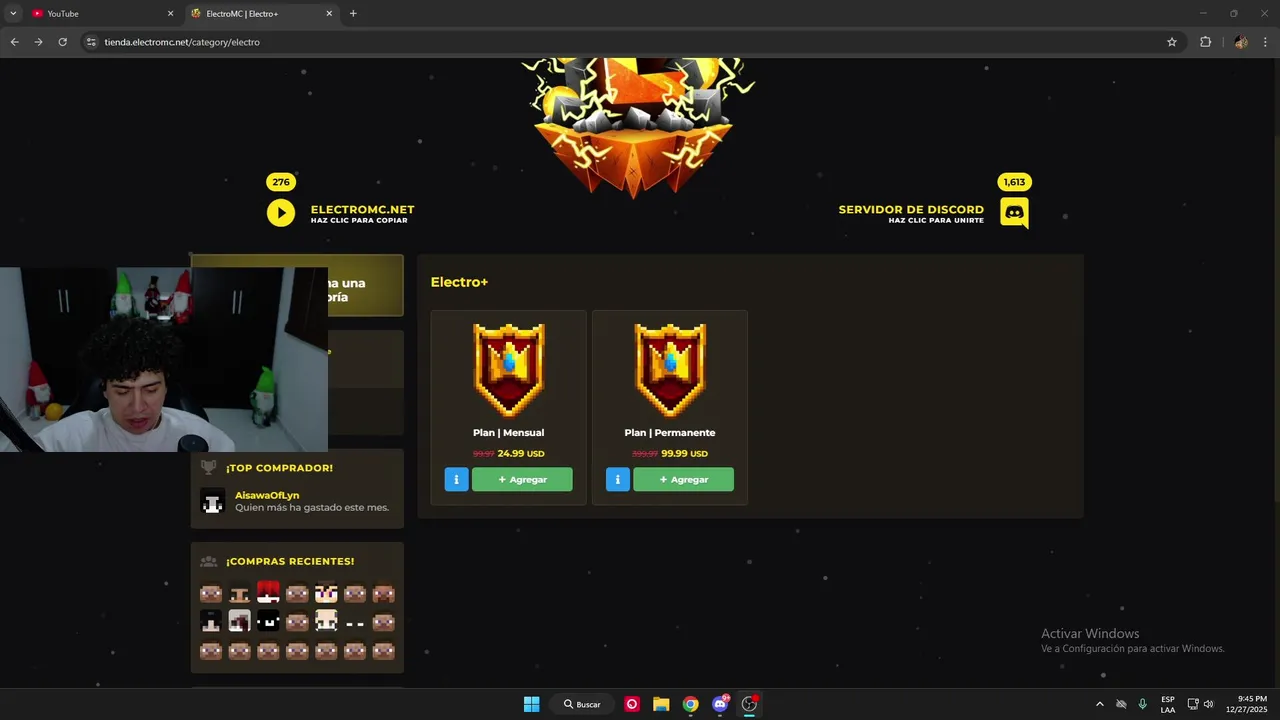The width and height of the screenshot is (1280, 720).
Task: Click the Plan Mensual shield badge image
Action: point(509,370)
